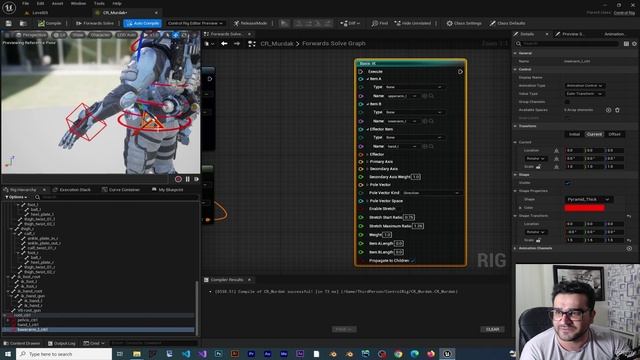This screenshot has width=640, height=360.
Task: Open the Edit menu
Action: (x=40, y=3)
